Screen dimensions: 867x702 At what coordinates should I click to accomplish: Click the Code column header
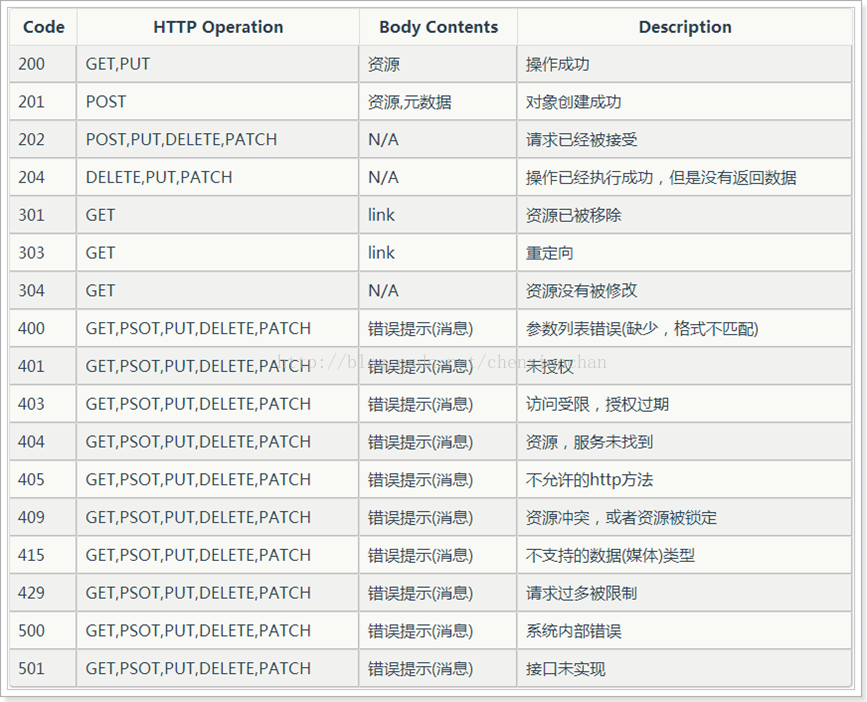(x=44, y=27)
